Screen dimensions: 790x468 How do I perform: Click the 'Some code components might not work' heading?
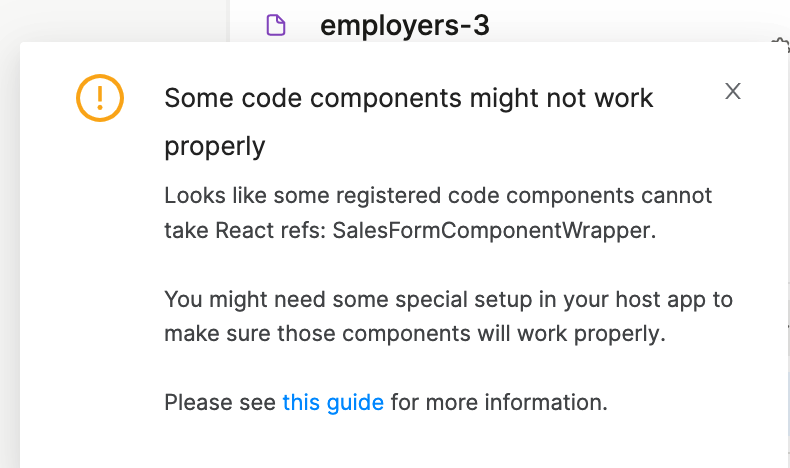409,98
